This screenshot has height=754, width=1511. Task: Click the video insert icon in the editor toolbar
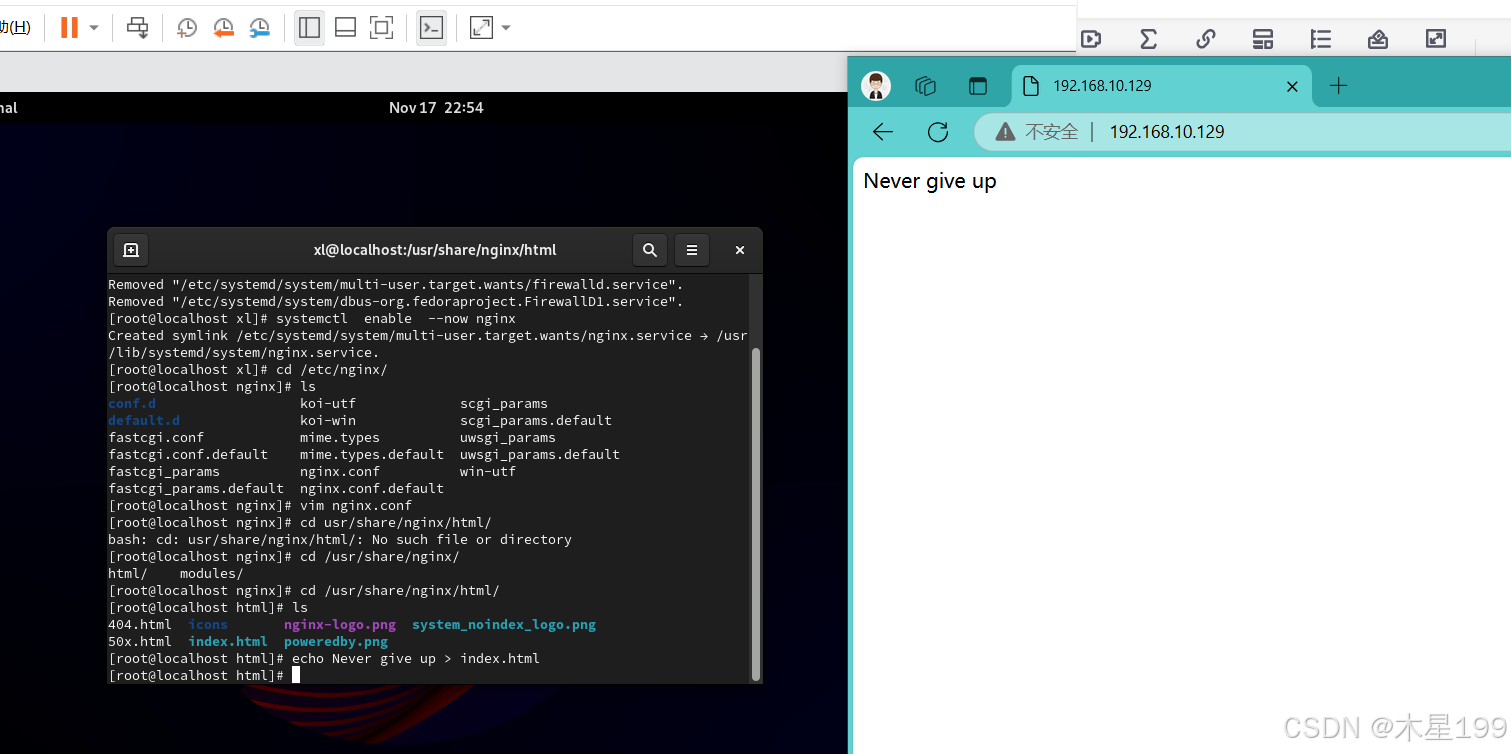coord(1091,39)
